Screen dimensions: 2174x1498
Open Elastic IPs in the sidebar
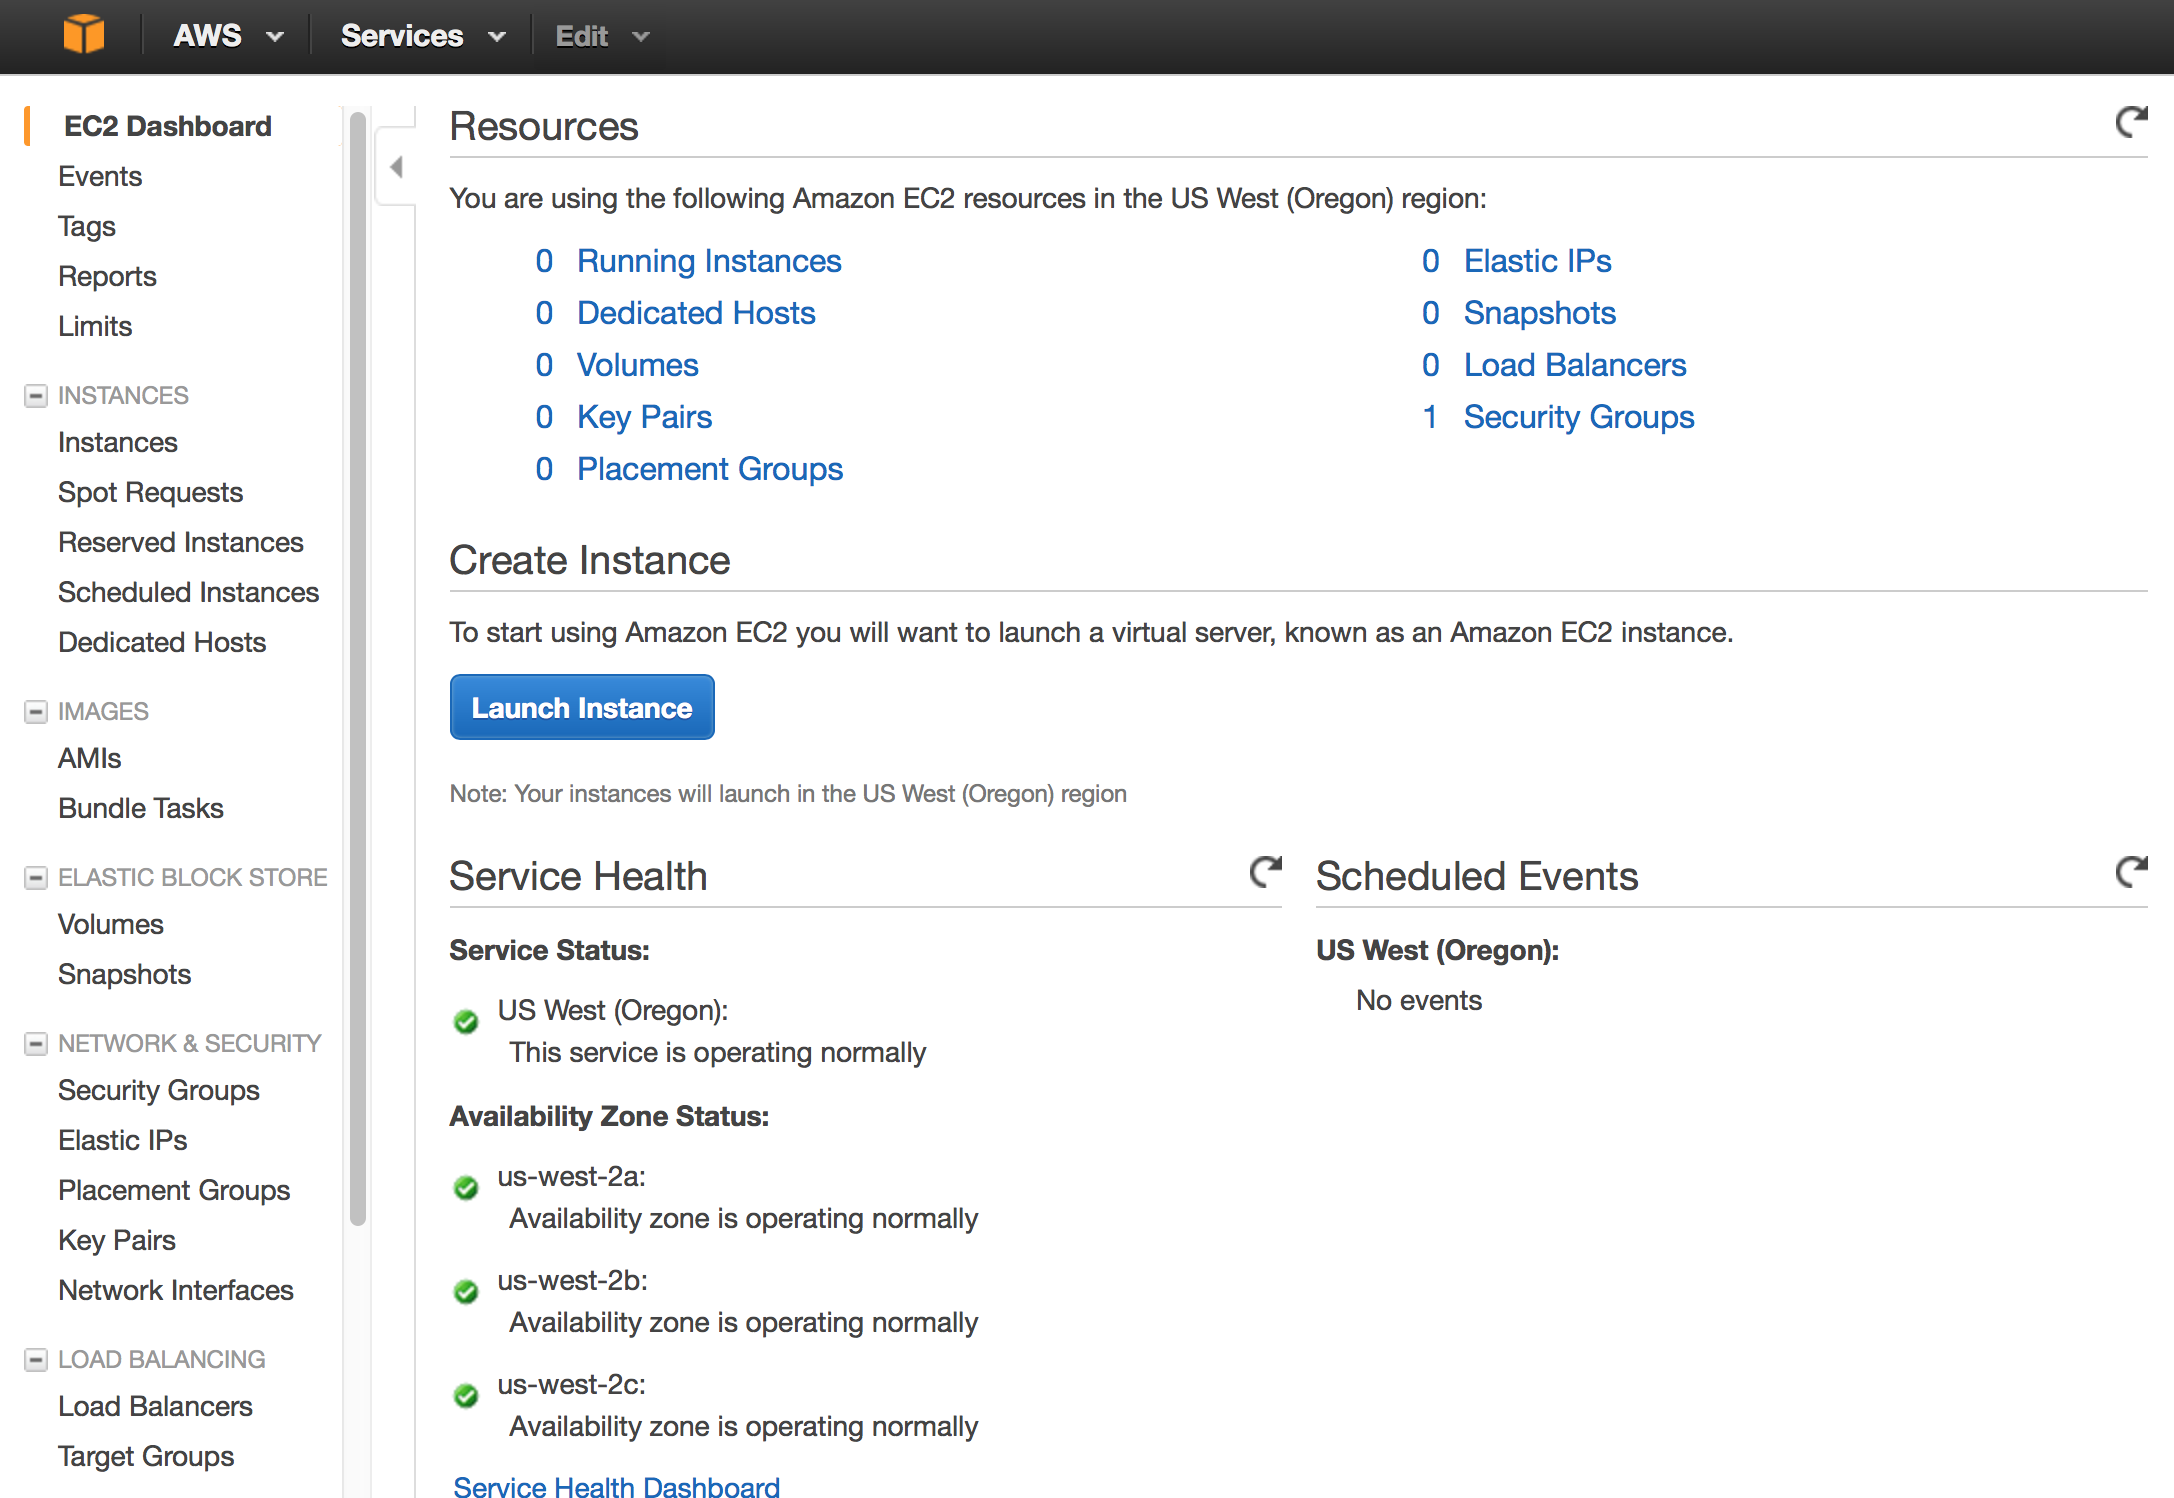(x=123, y=1140)
